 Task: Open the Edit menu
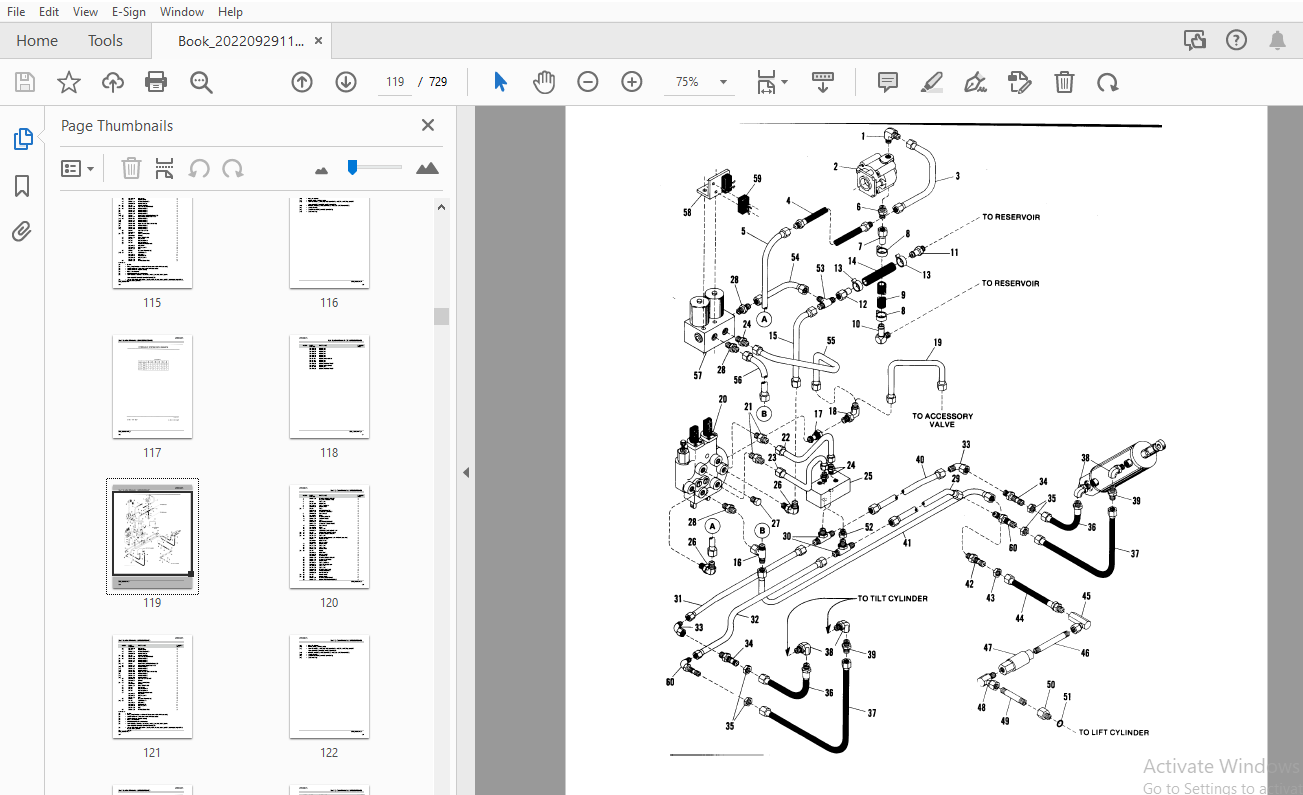pyautogui.click(x=48, y=11)
